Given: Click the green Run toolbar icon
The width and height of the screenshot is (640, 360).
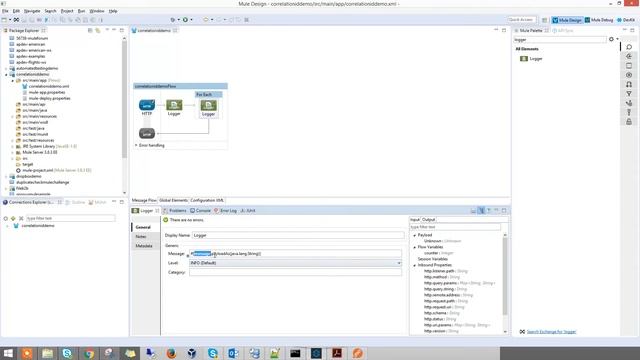Looking at the screenshot, I should (x=185, y=20).
